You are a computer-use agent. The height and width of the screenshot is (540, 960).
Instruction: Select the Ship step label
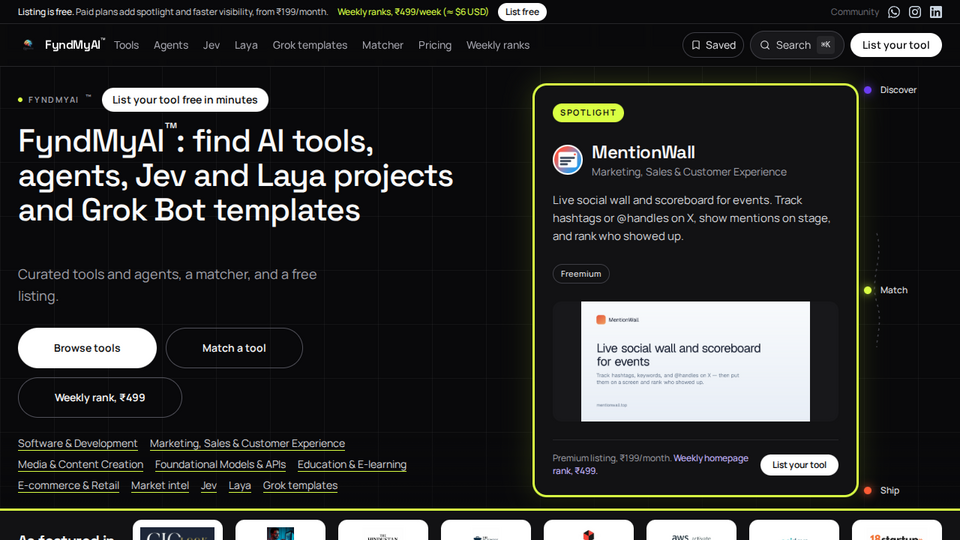(x=890, y=490)
